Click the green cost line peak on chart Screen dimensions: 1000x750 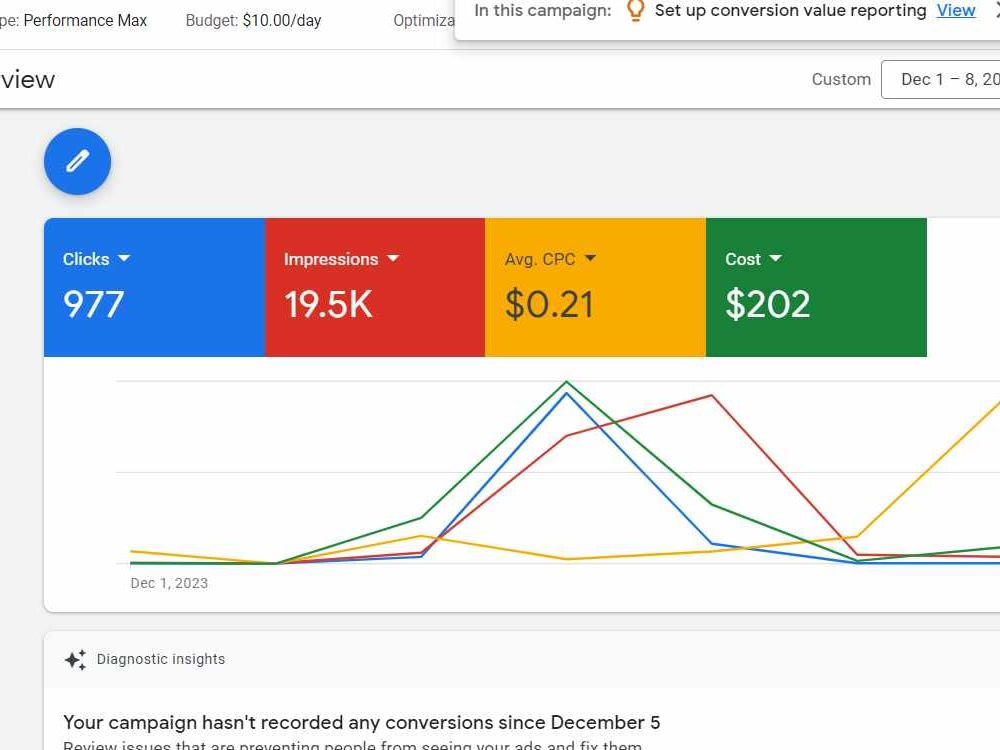click(x=566, y=382)
